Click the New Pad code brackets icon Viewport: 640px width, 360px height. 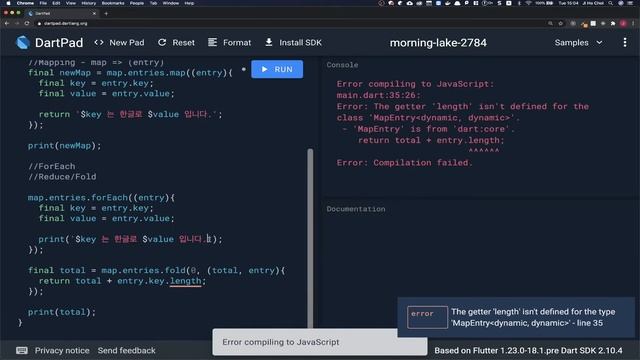tap(99, 42)
